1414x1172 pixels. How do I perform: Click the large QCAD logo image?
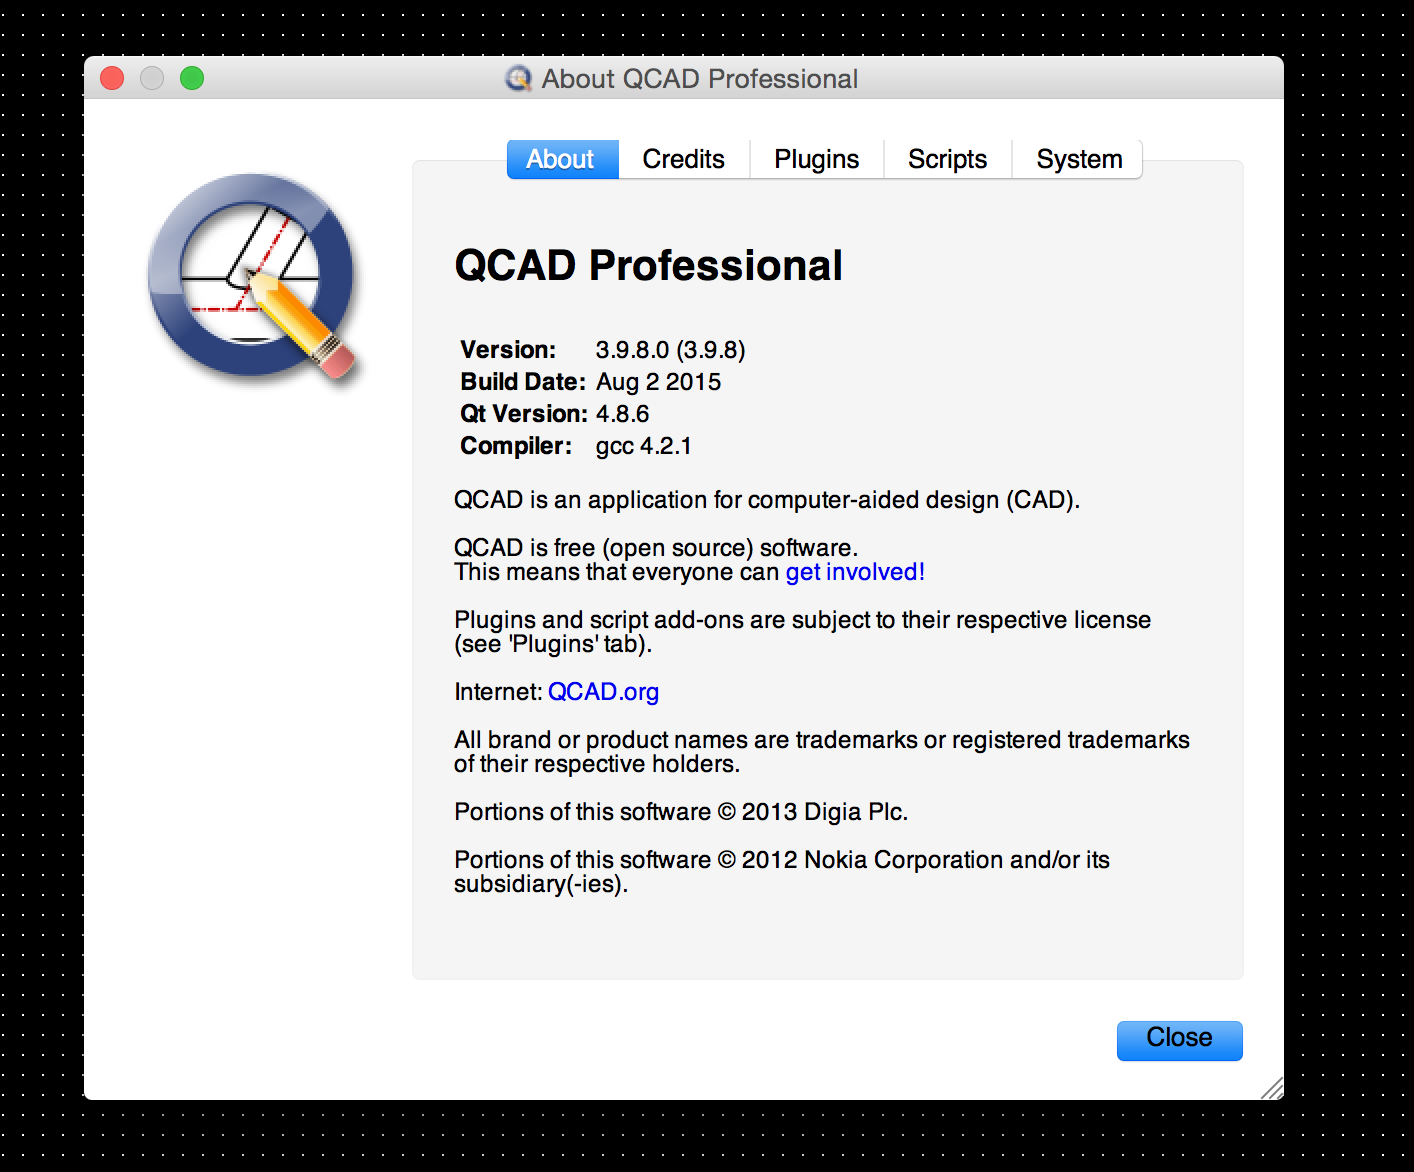point(254,278)
